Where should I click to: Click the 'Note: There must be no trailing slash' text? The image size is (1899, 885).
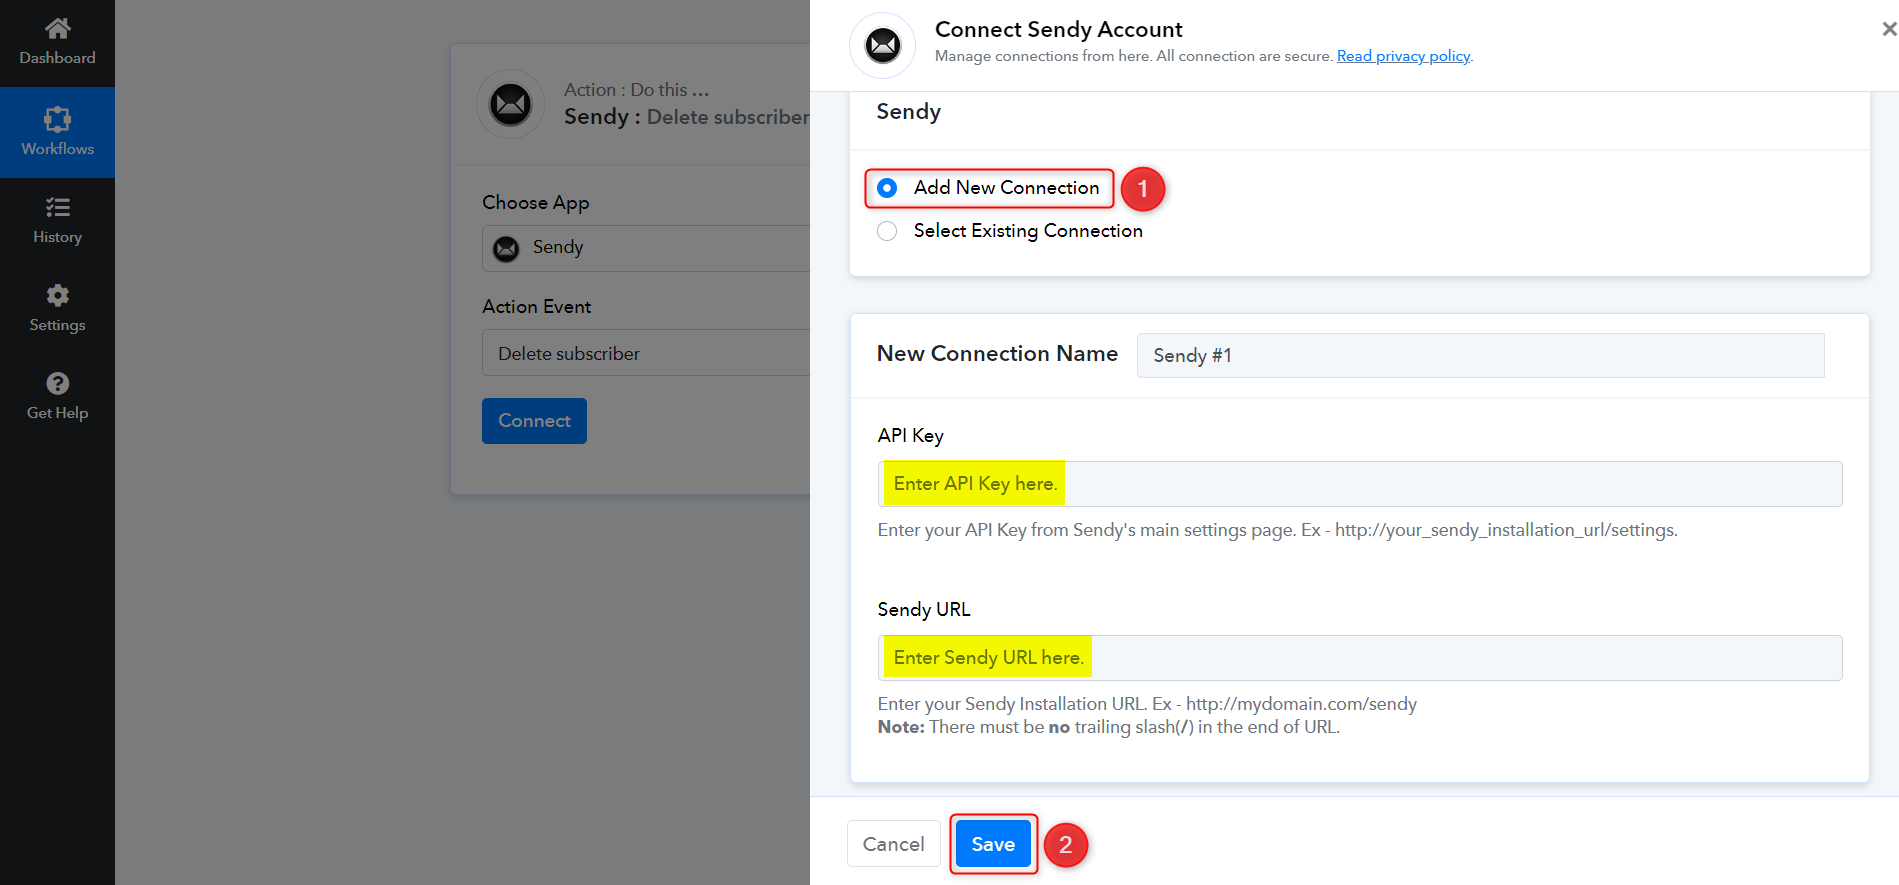(1108, 727)
